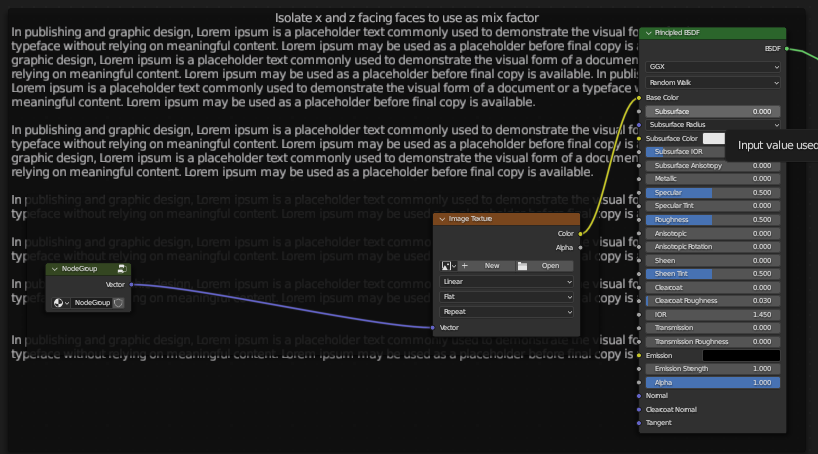Click the Subsurface IOR slider
The width and height of the screenshot is (818, 454).
(x=685, y=152)
